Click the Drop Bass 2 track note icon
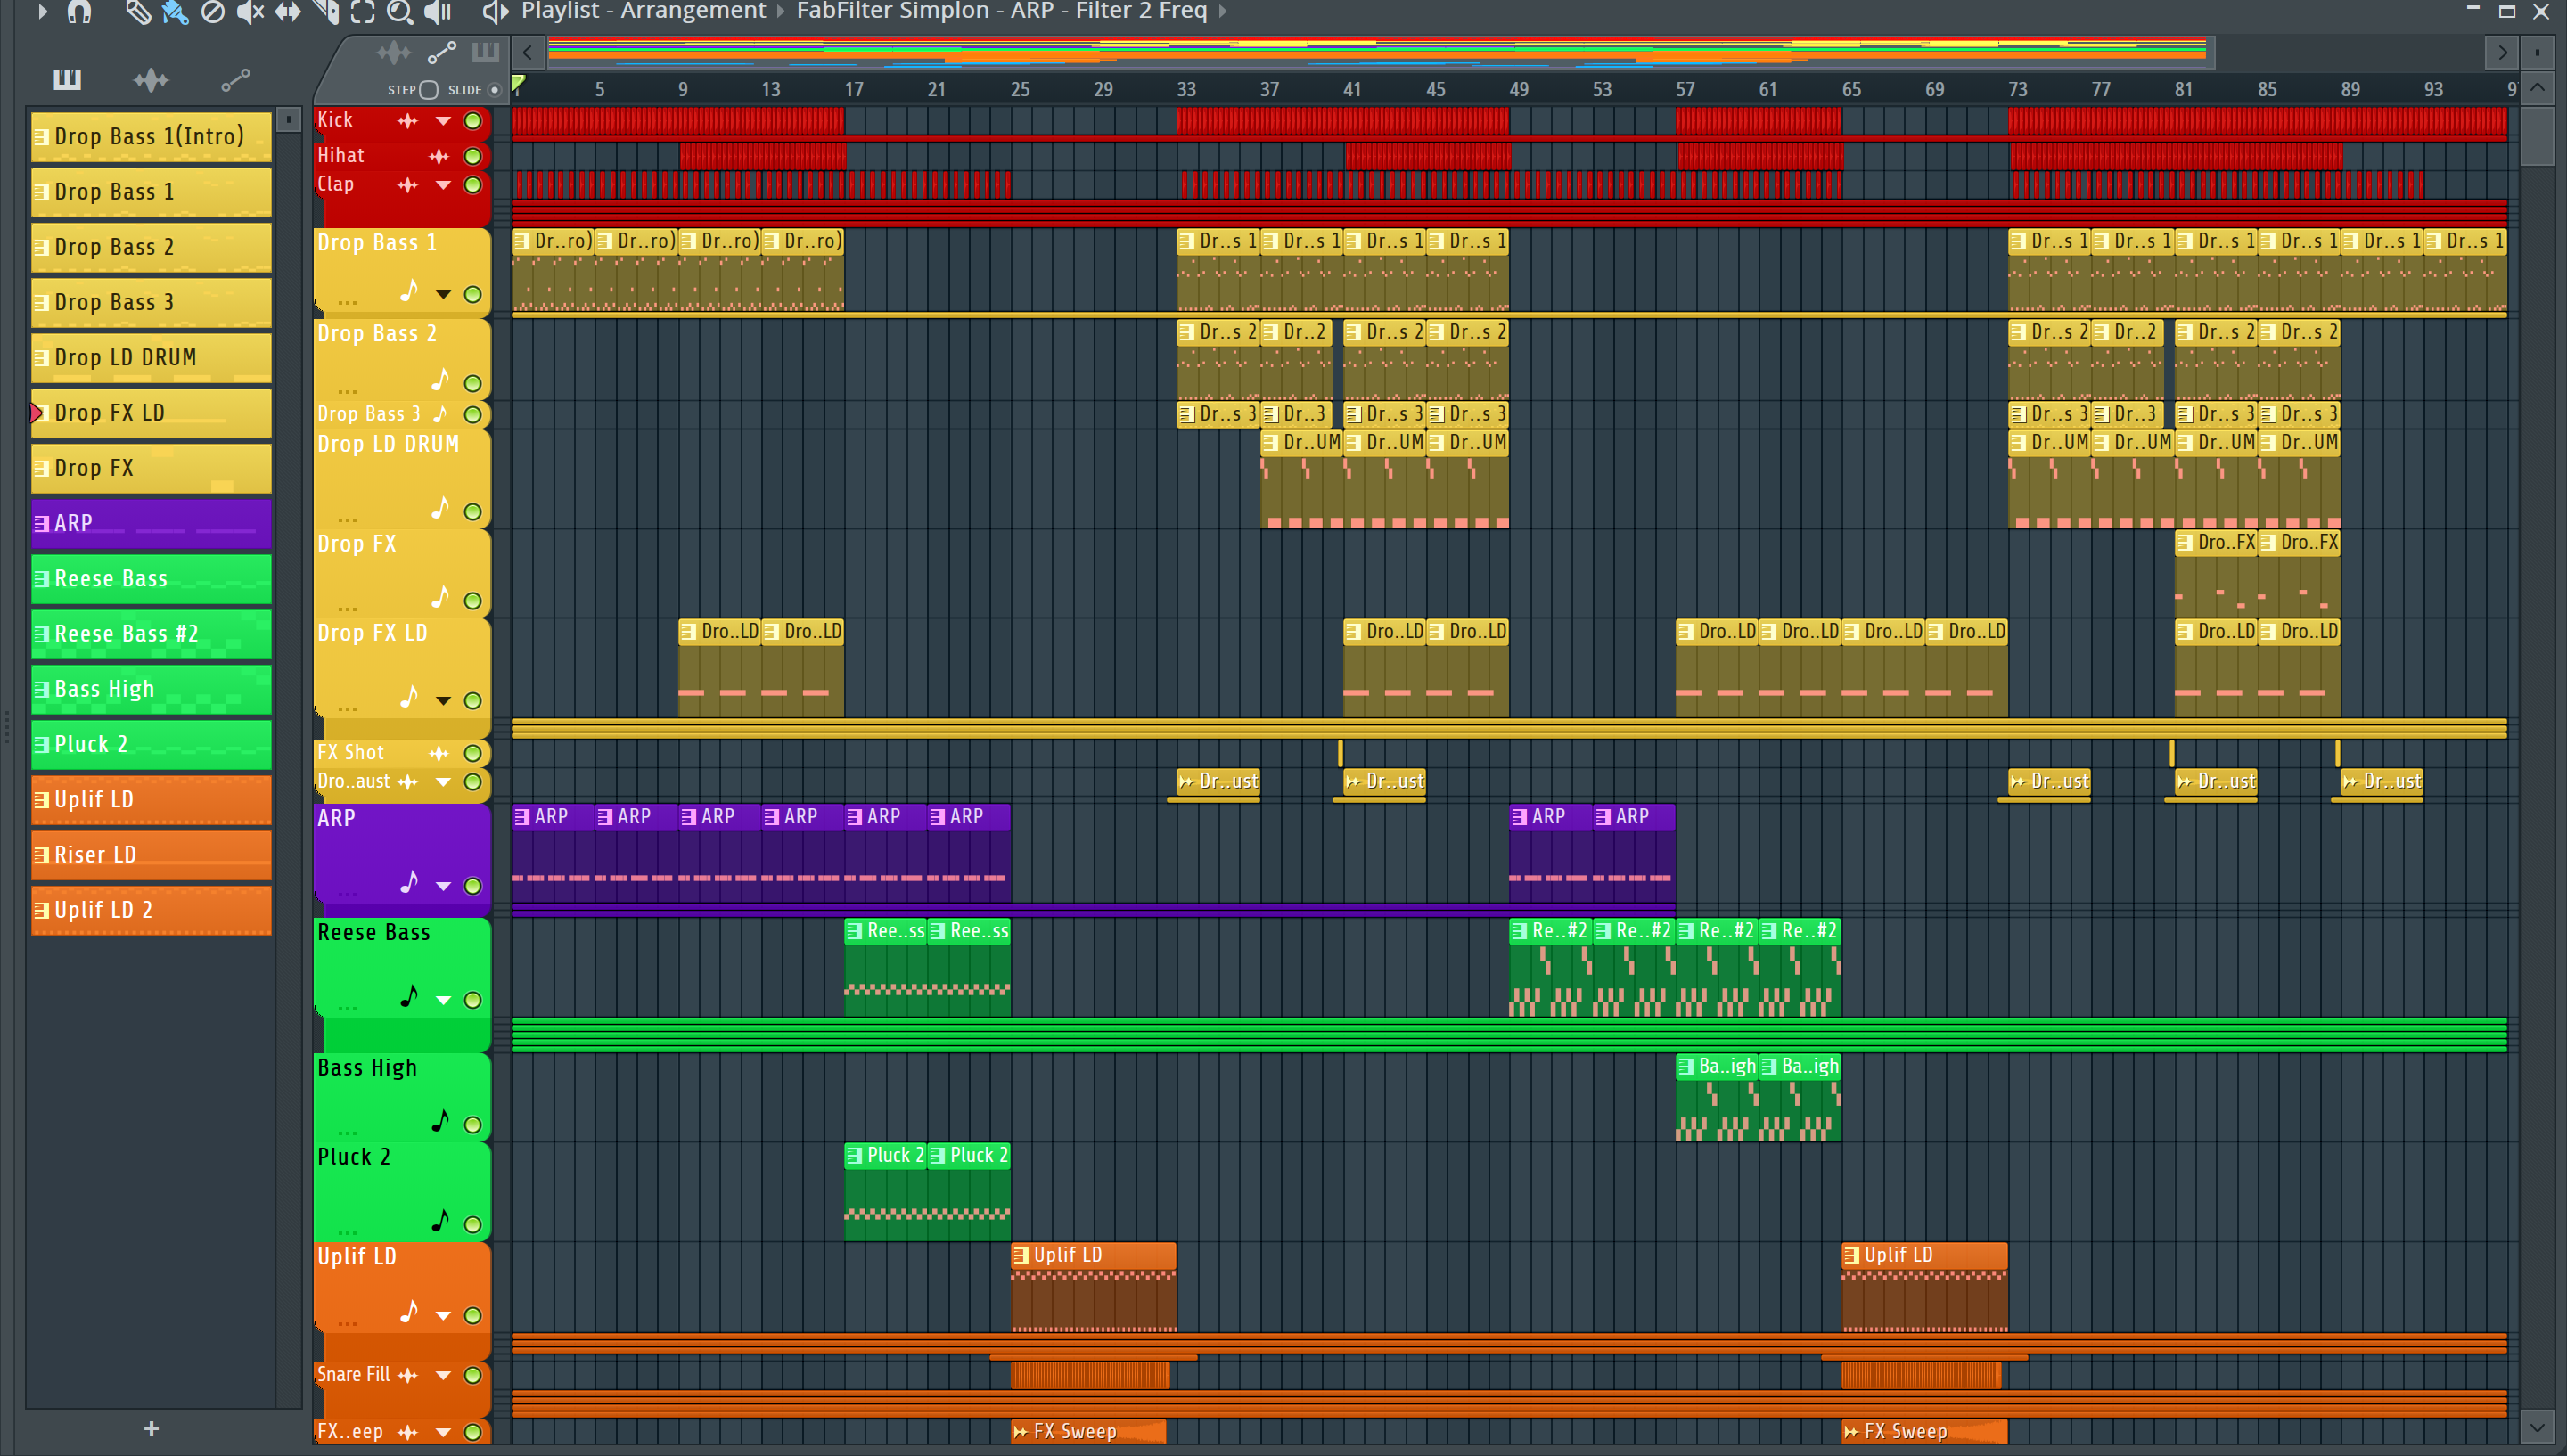Screen dimensions: 2567x1456 click(440, 380)
